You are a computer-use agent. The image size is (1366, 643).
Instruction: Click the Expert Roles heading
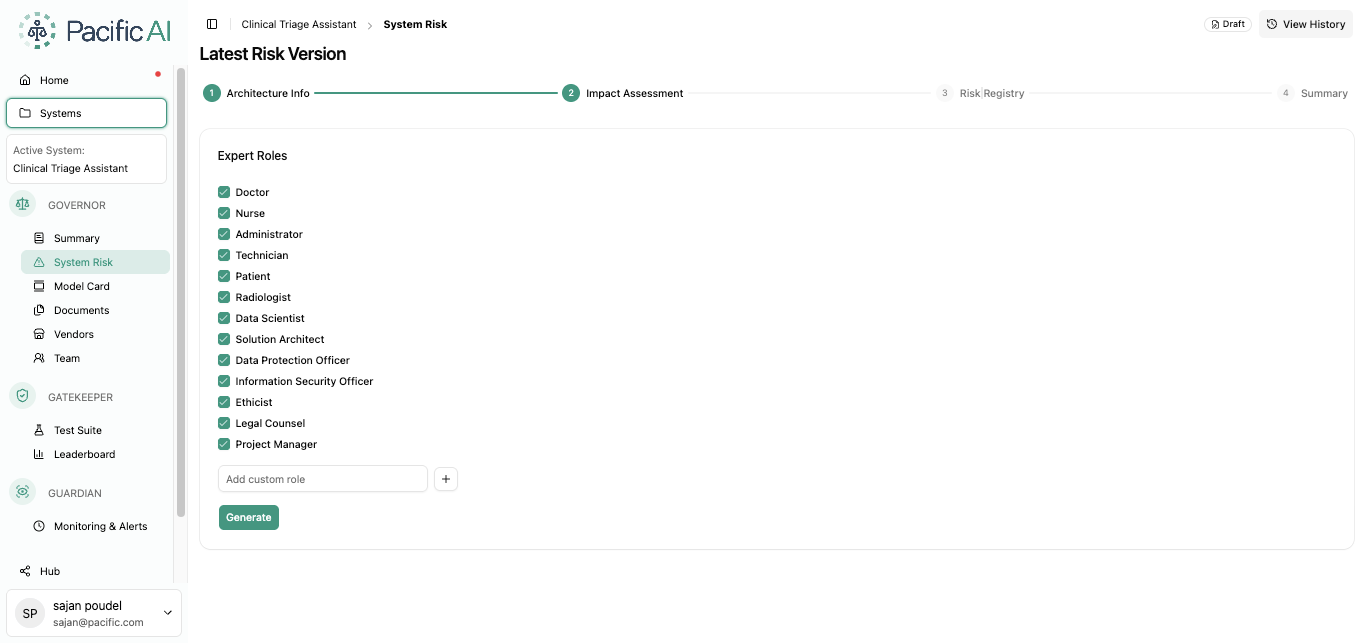(252, 156)
